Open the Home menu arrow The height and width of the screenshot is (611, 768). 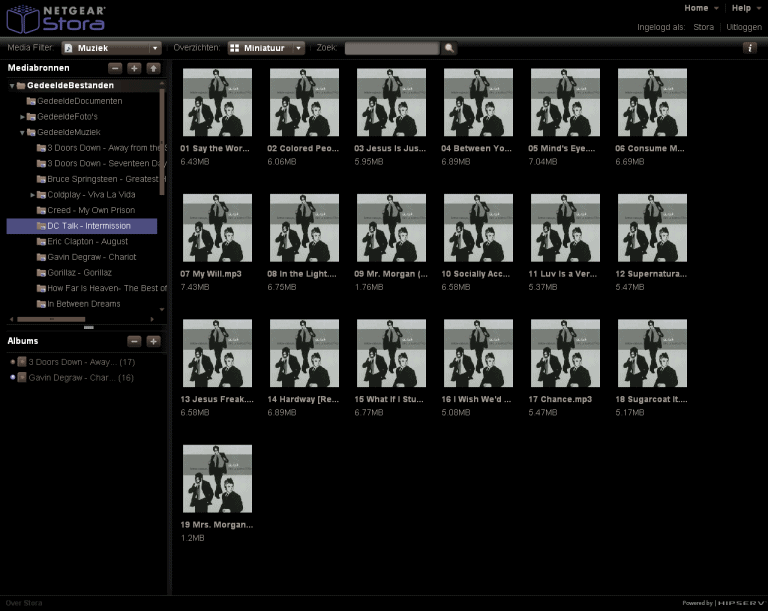coord(717,8)
